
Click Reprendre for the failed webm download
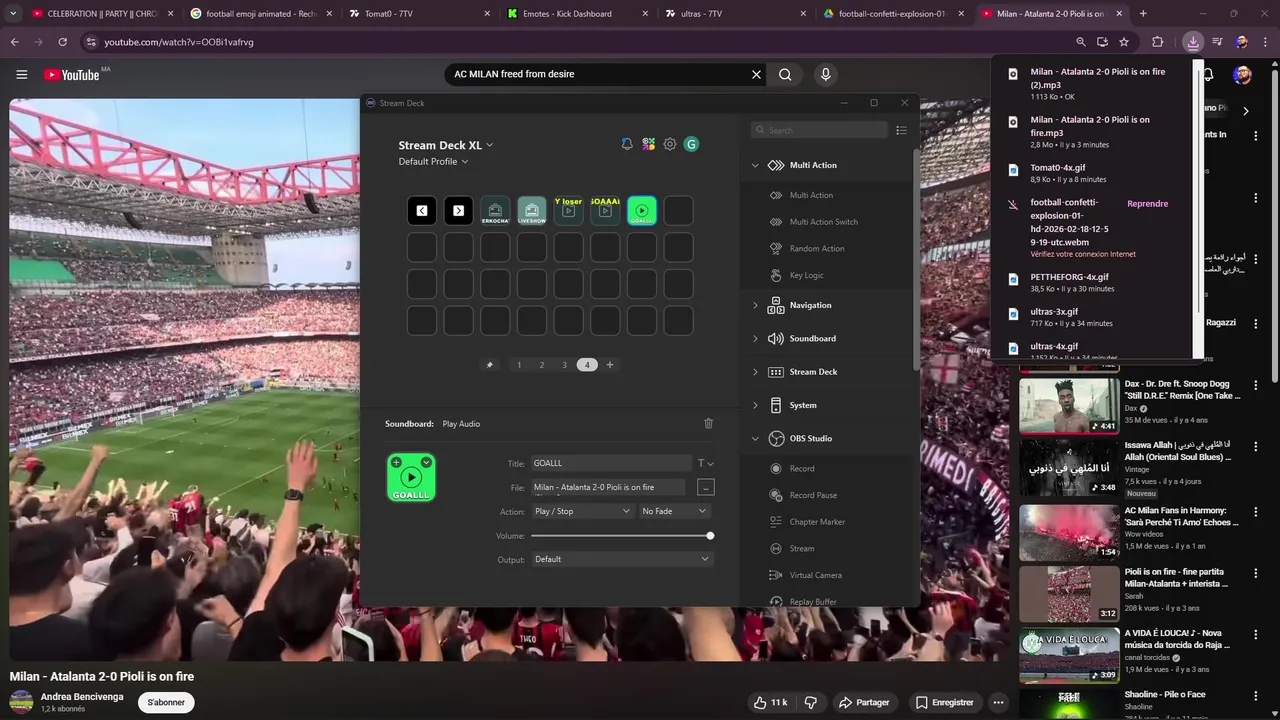coord(1147,204)
